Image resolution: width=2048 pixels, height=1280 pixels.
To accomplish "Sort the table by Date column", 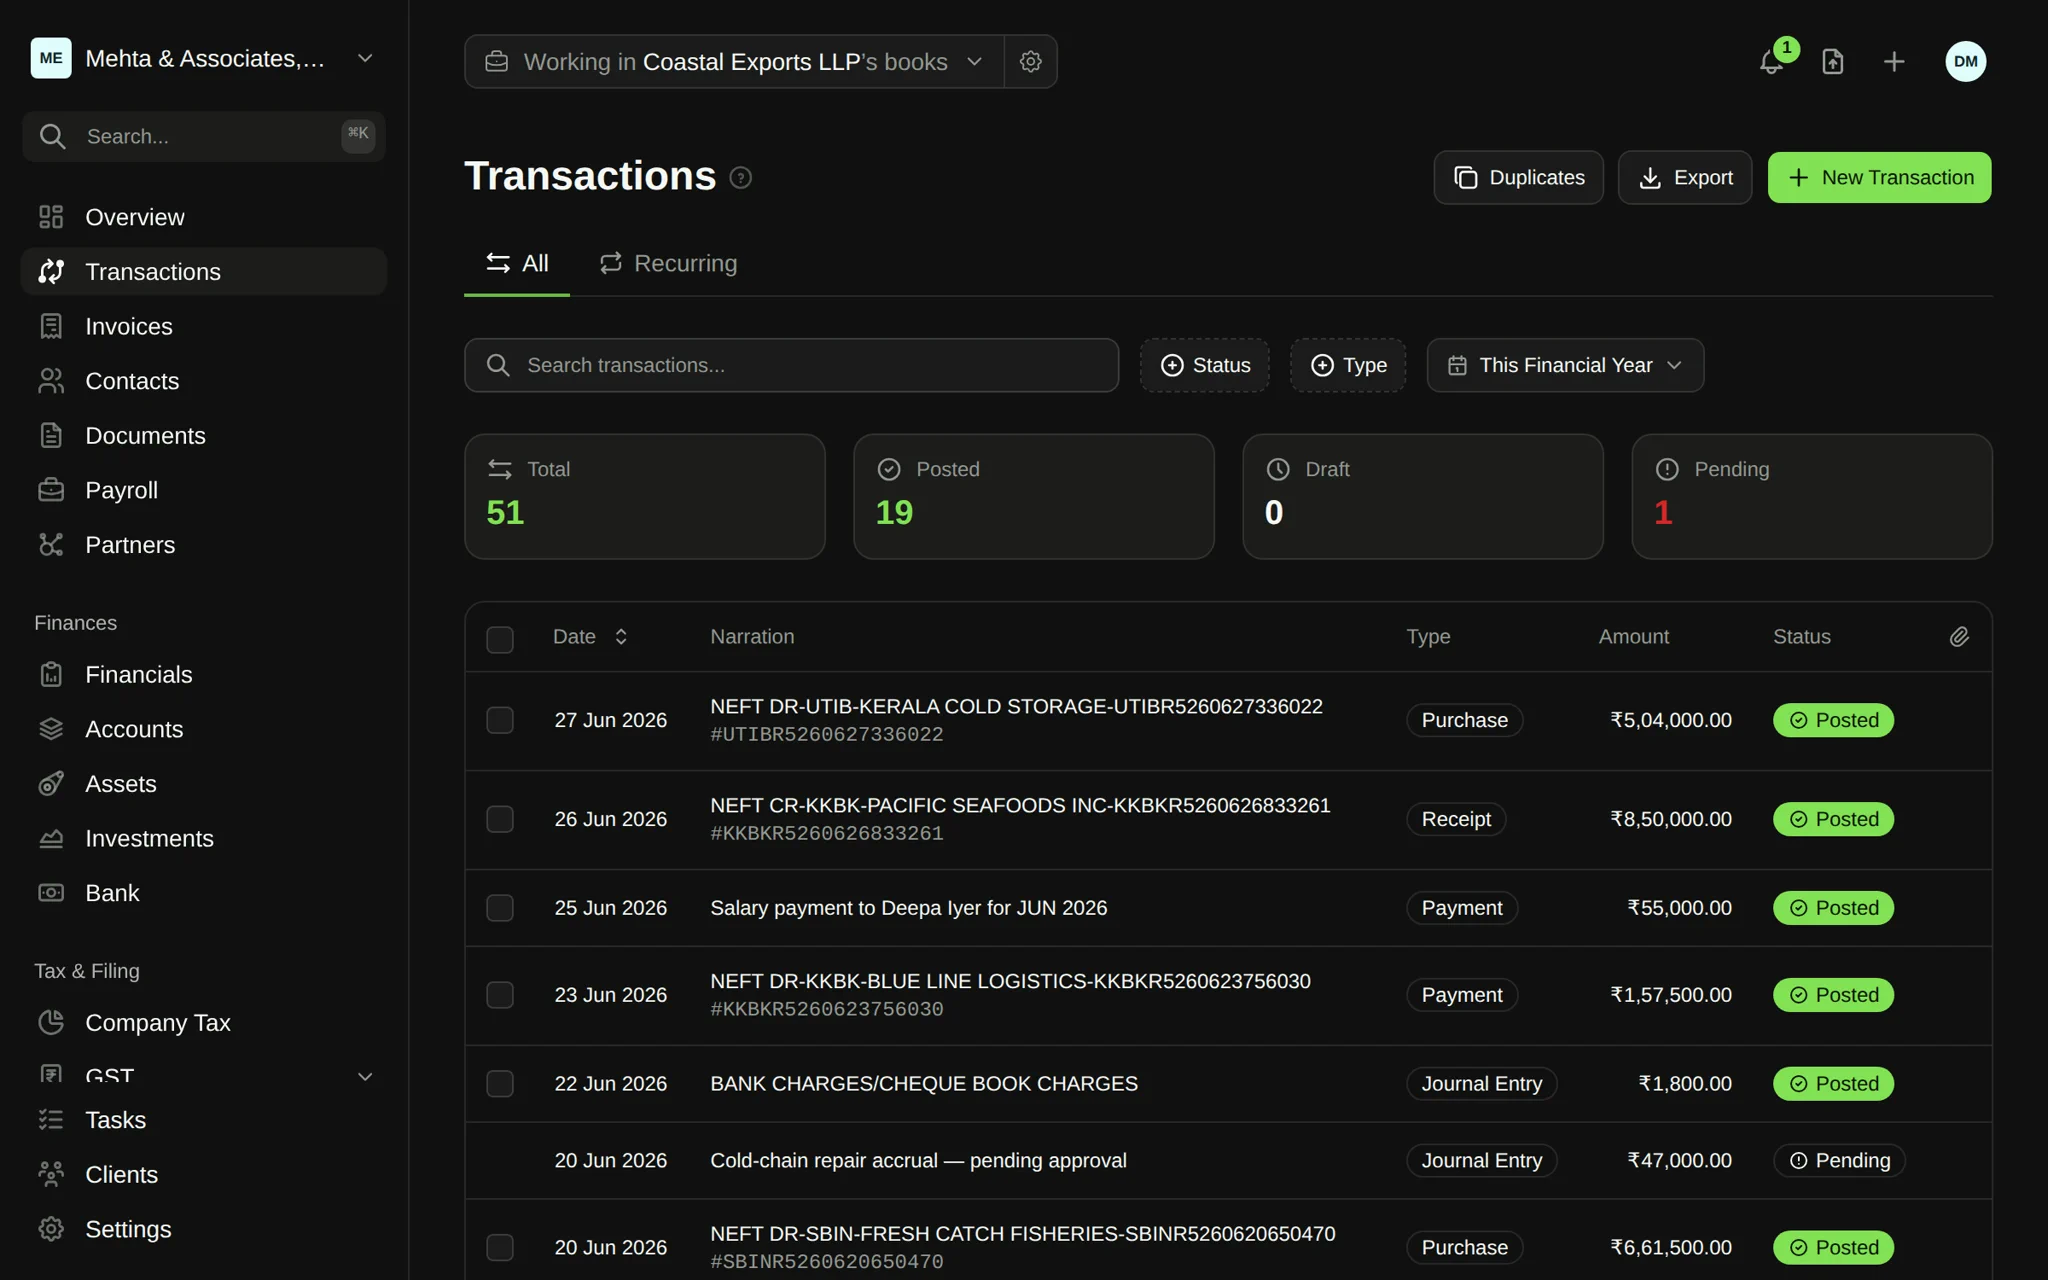I will pos(590,637).
